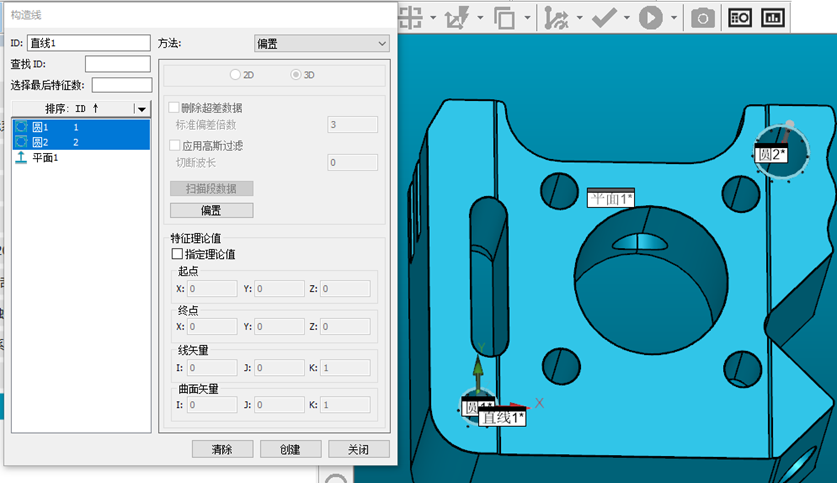The image size is (837, 483).
Task: Open the 方法 dropdown showing 偏置
Action: (x=321, y=43)
